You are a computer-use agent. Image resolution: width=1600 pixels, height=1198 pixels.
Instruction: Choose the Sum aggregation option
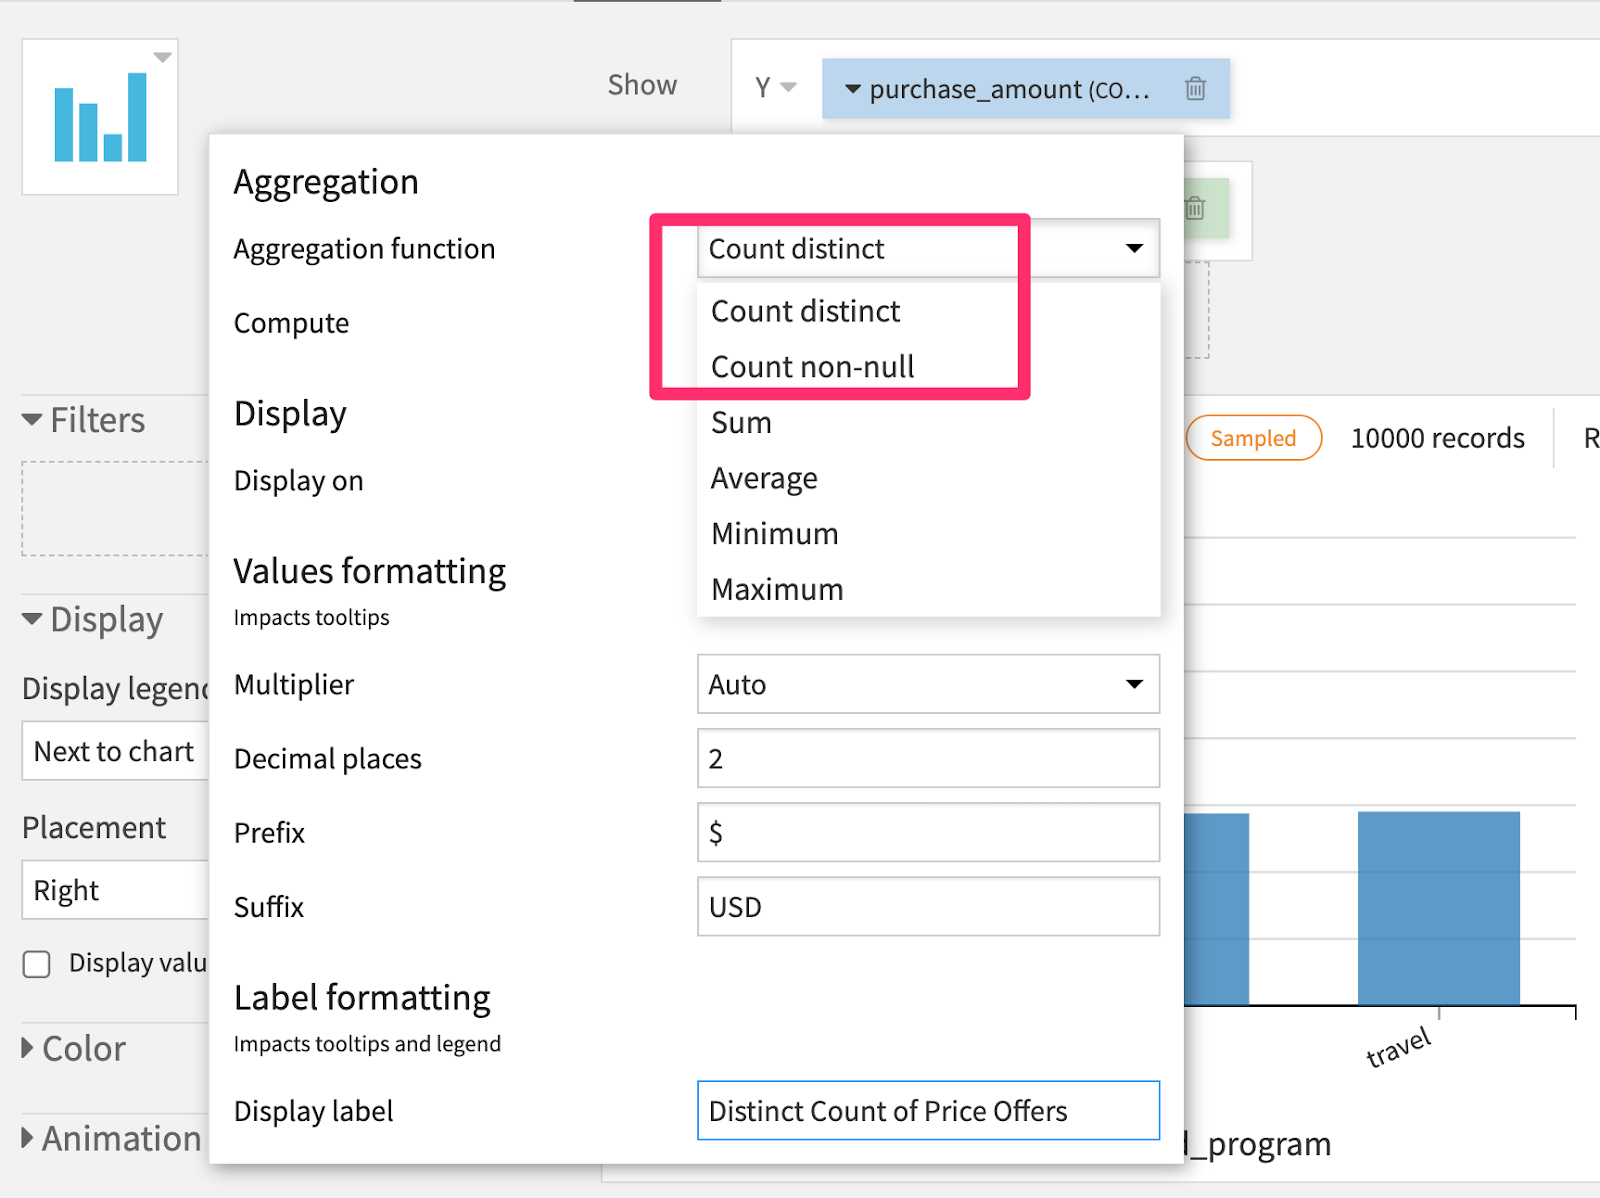(741, 423)
